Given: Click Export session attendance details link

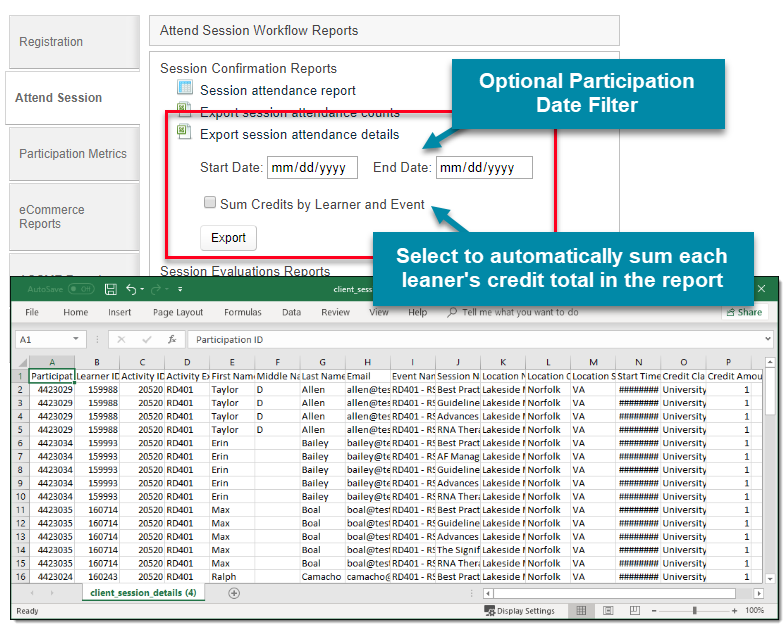Looking at the screenshot, I should 300,134.
